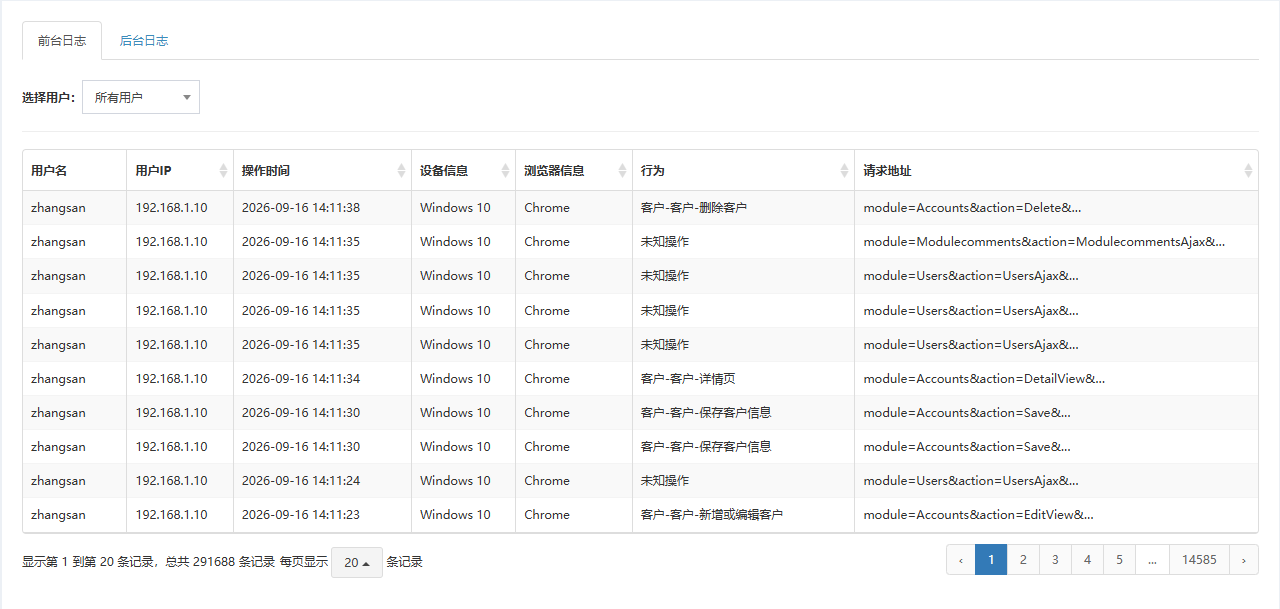Click zhangsan in the 14:11:38 row
The width and height of the screenshot is (1280, 609).
tap(58, 208)
